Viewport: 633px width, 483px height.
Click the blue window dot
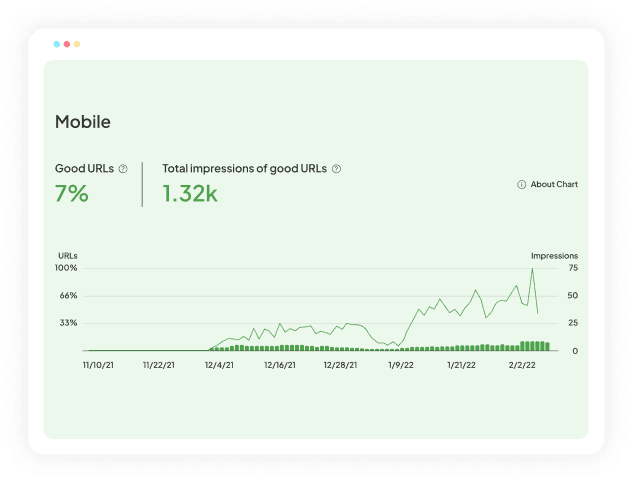click(x=57, y=44)
